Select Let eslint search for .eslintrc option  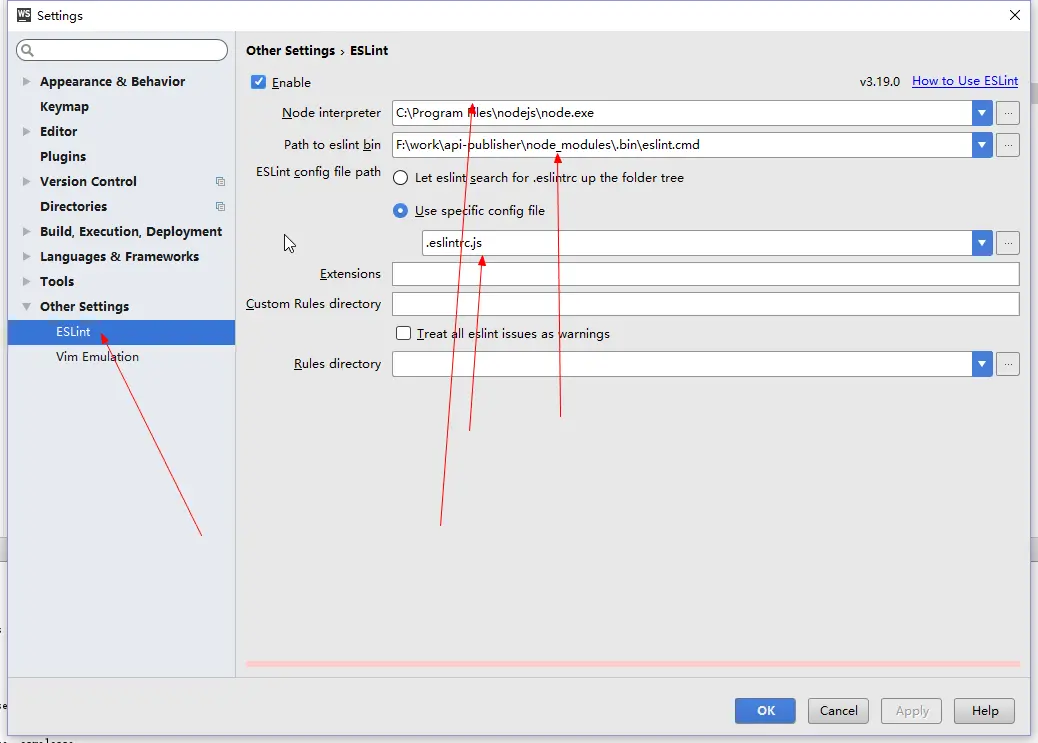401,177
